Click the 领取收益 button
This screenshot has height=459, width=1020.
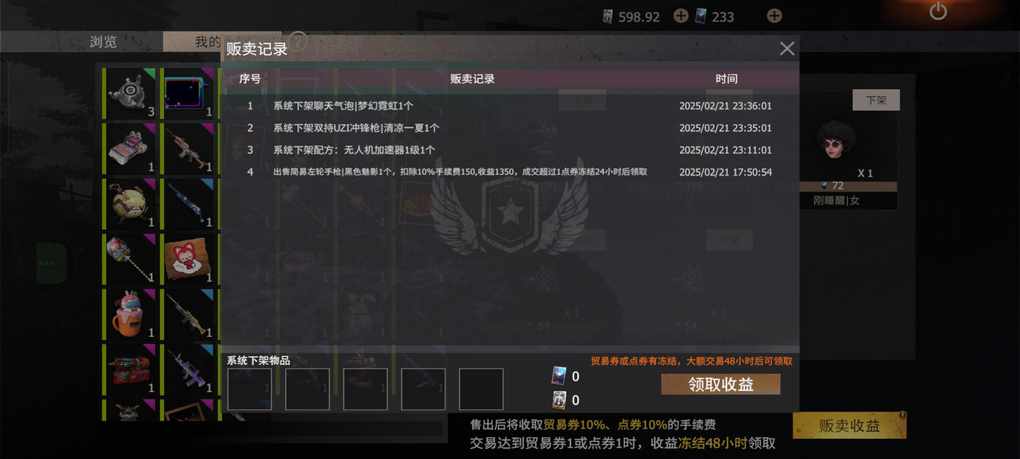(x=720, y=384)
